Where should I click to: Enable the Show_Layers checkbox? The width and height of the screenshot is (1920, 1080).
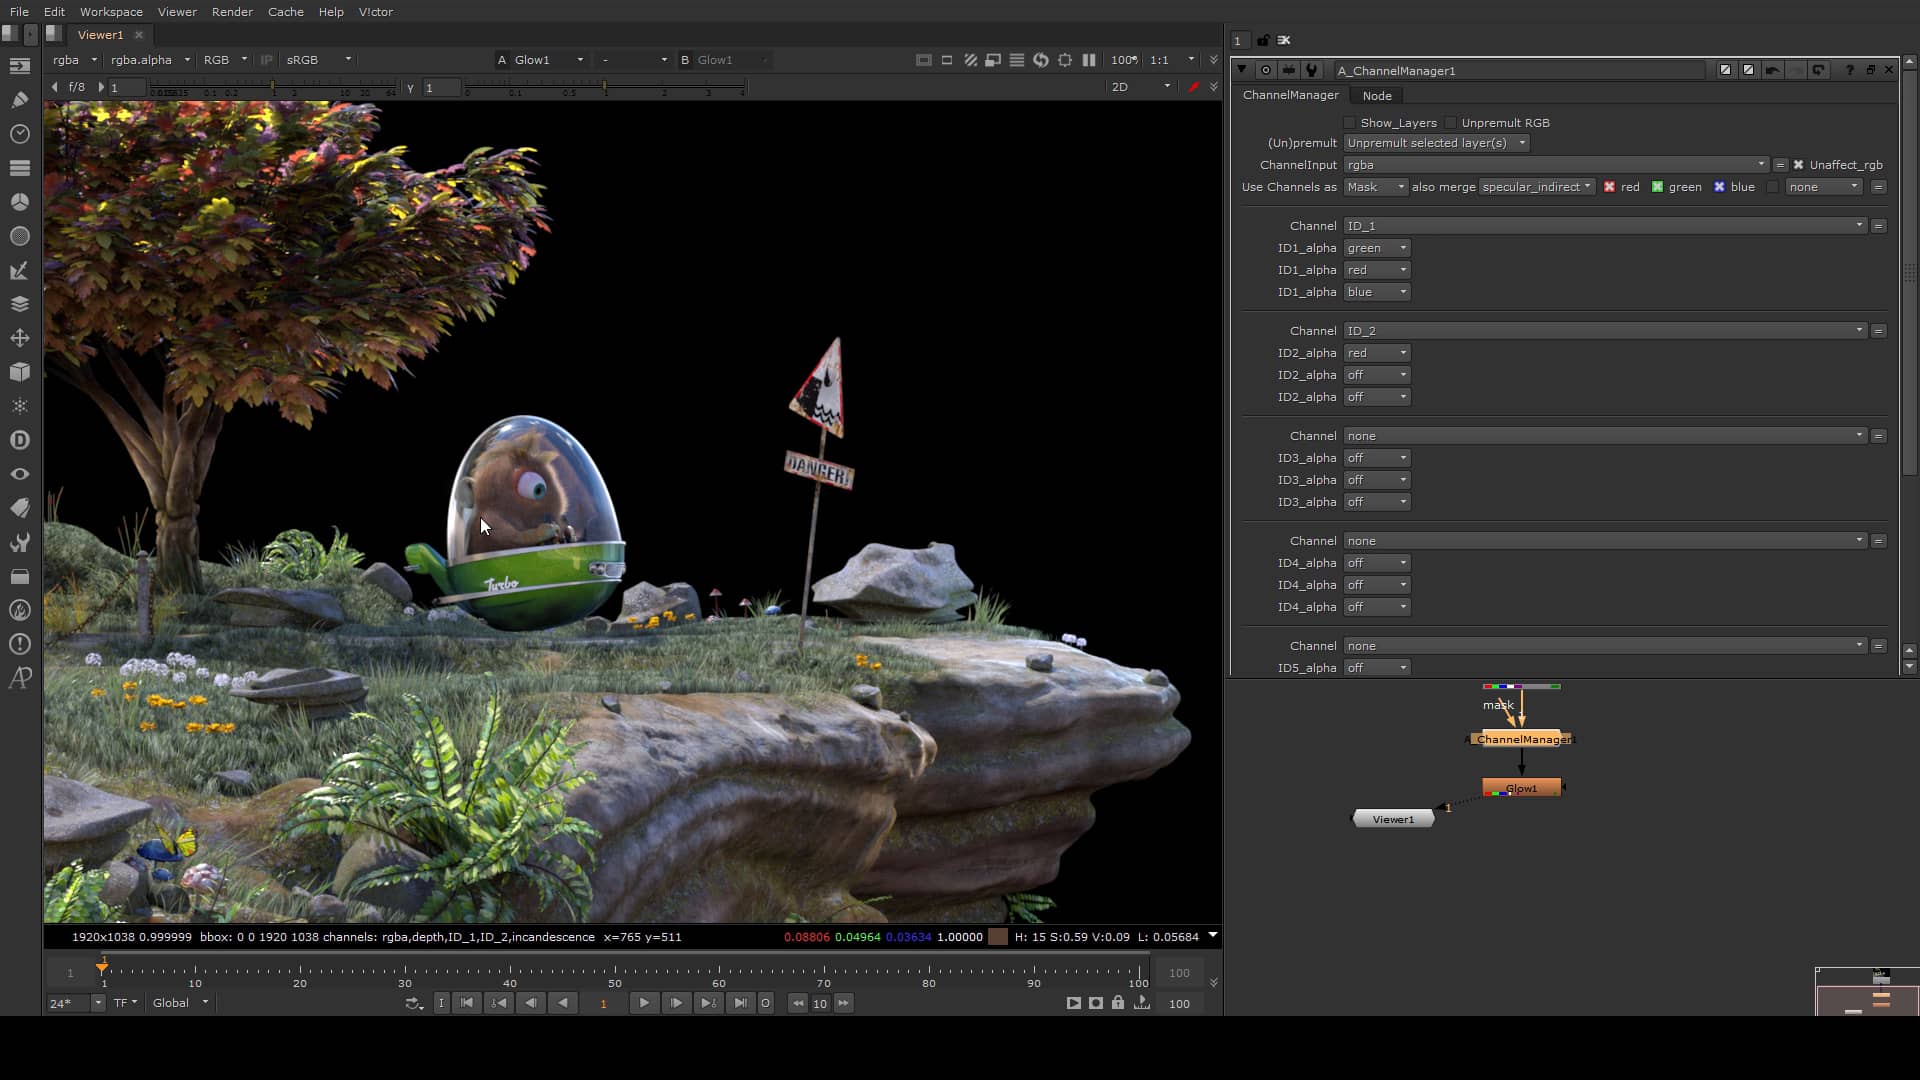tap(1349, 123)
